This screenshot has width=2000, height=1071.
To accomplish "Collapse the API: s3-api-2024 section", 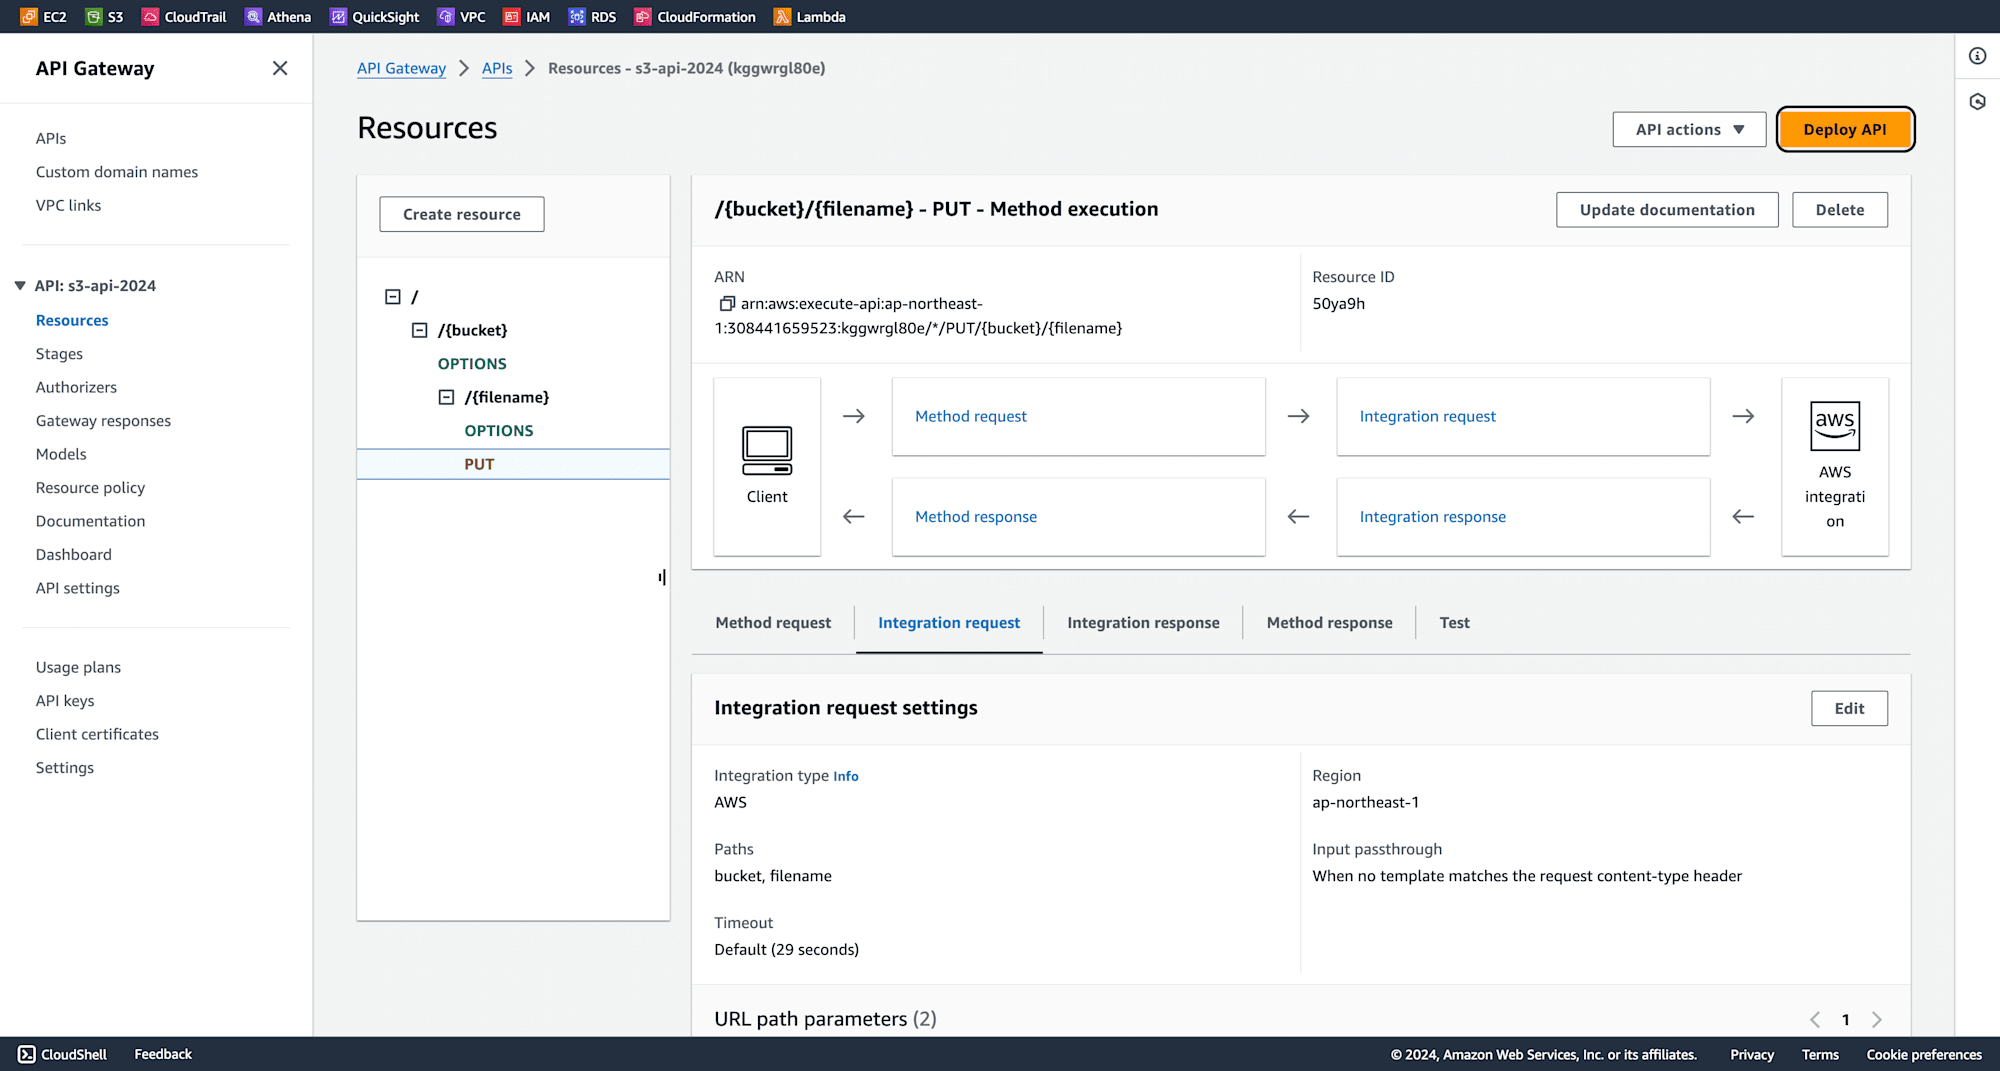I will pyautogui.click(x=20, y=286).
